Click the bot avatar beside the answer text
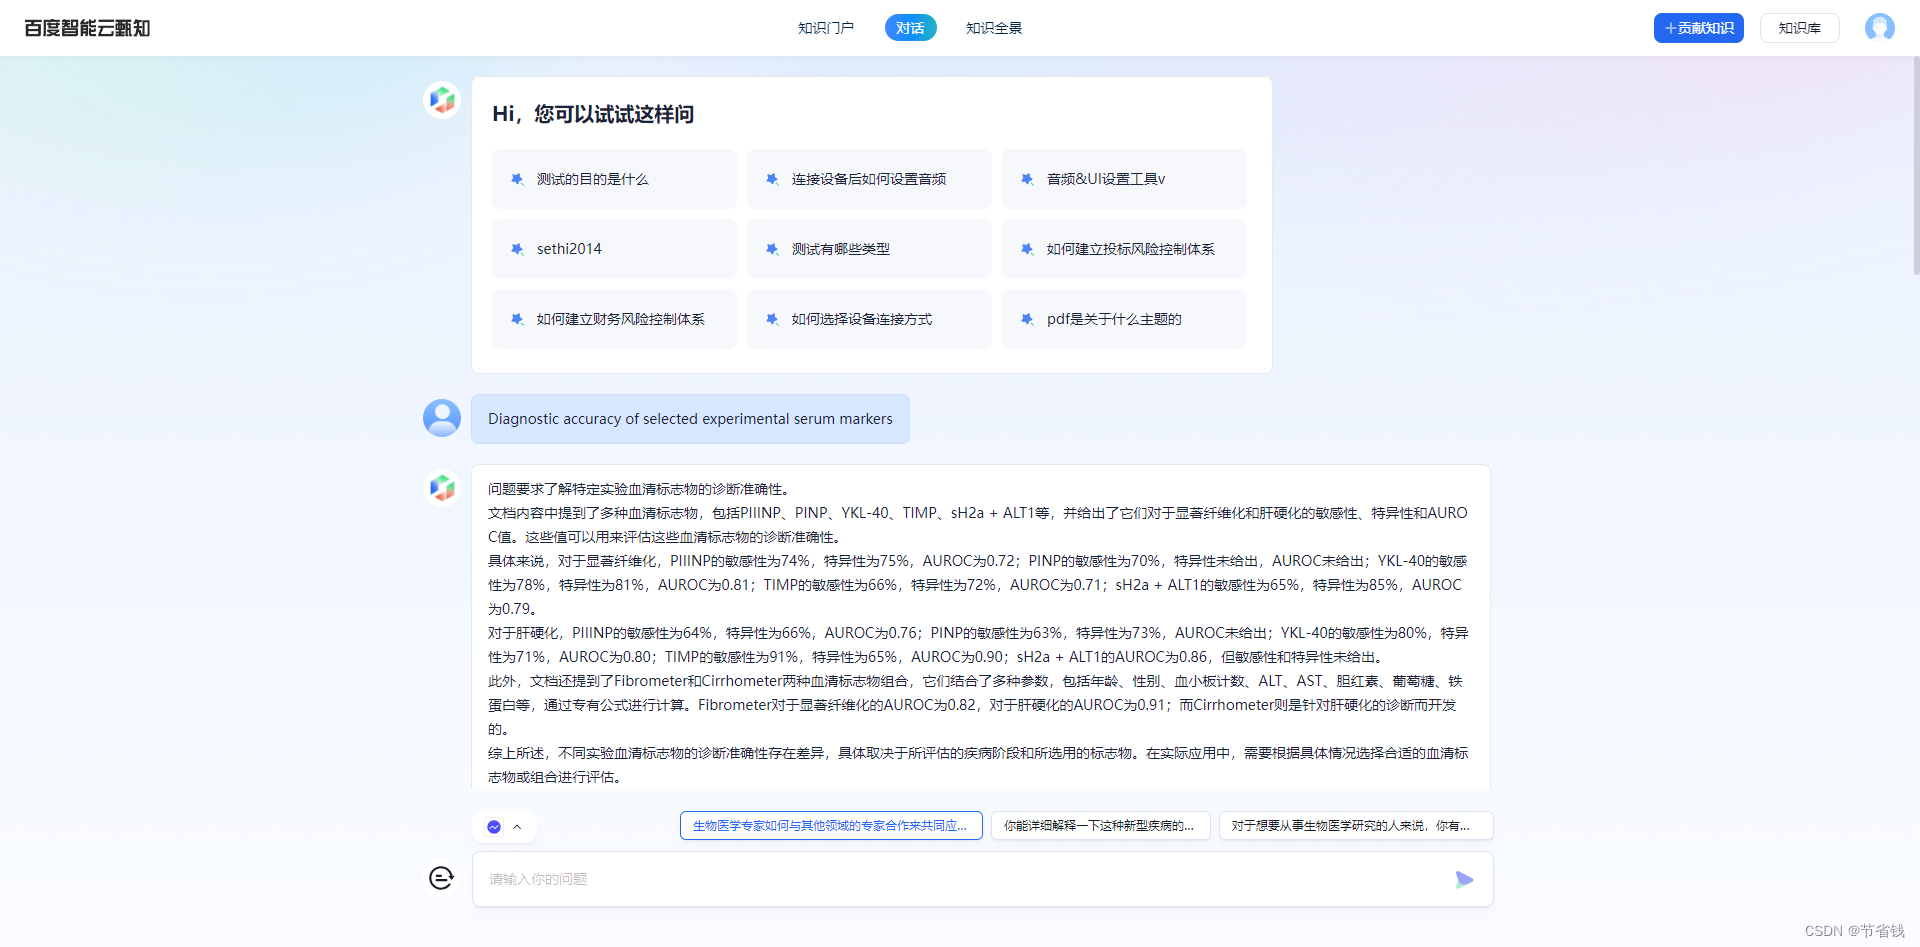Image resolution: width=1920 pixels, height=947 pixels. coord(442,488)
